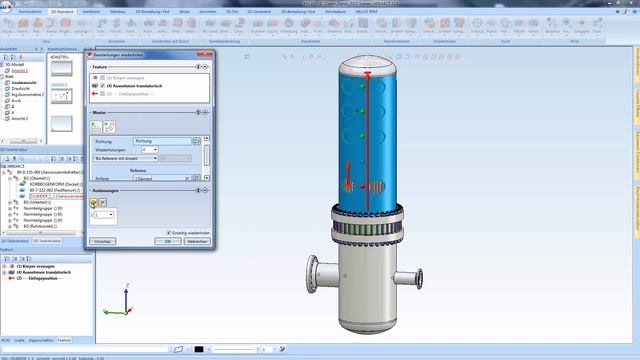Click the Fasen tool in the ribbon
Viewport: 640px width, 360px height.
[x=272, y=26]
